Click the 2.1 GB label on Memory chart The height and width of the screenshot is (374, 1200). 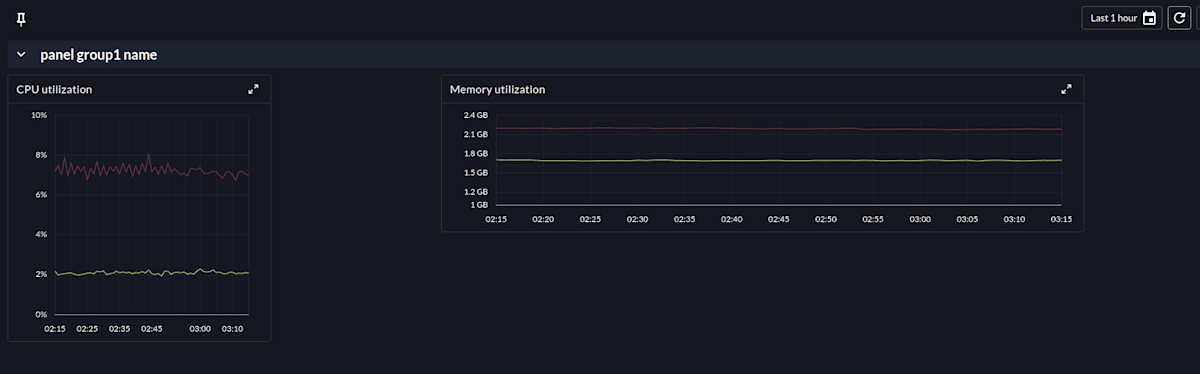pyautogui.click(x=475, y=134)
